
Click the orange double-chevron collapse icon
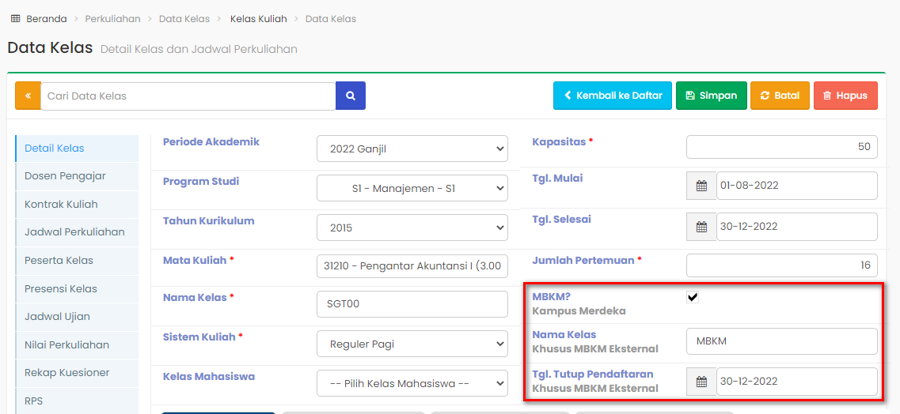(x=28, y=96)
